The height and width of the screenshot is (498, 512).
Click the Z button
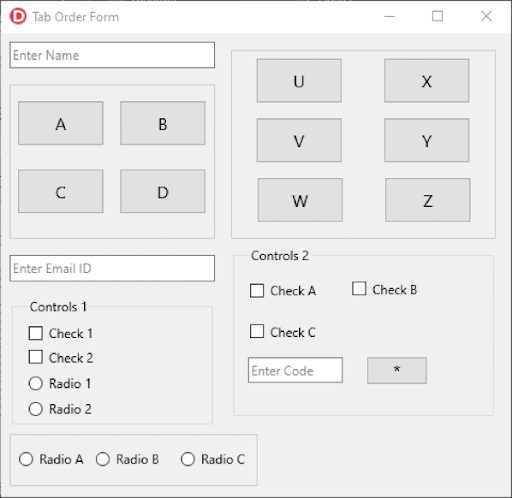pyautogui.click(x=428, y=200)
